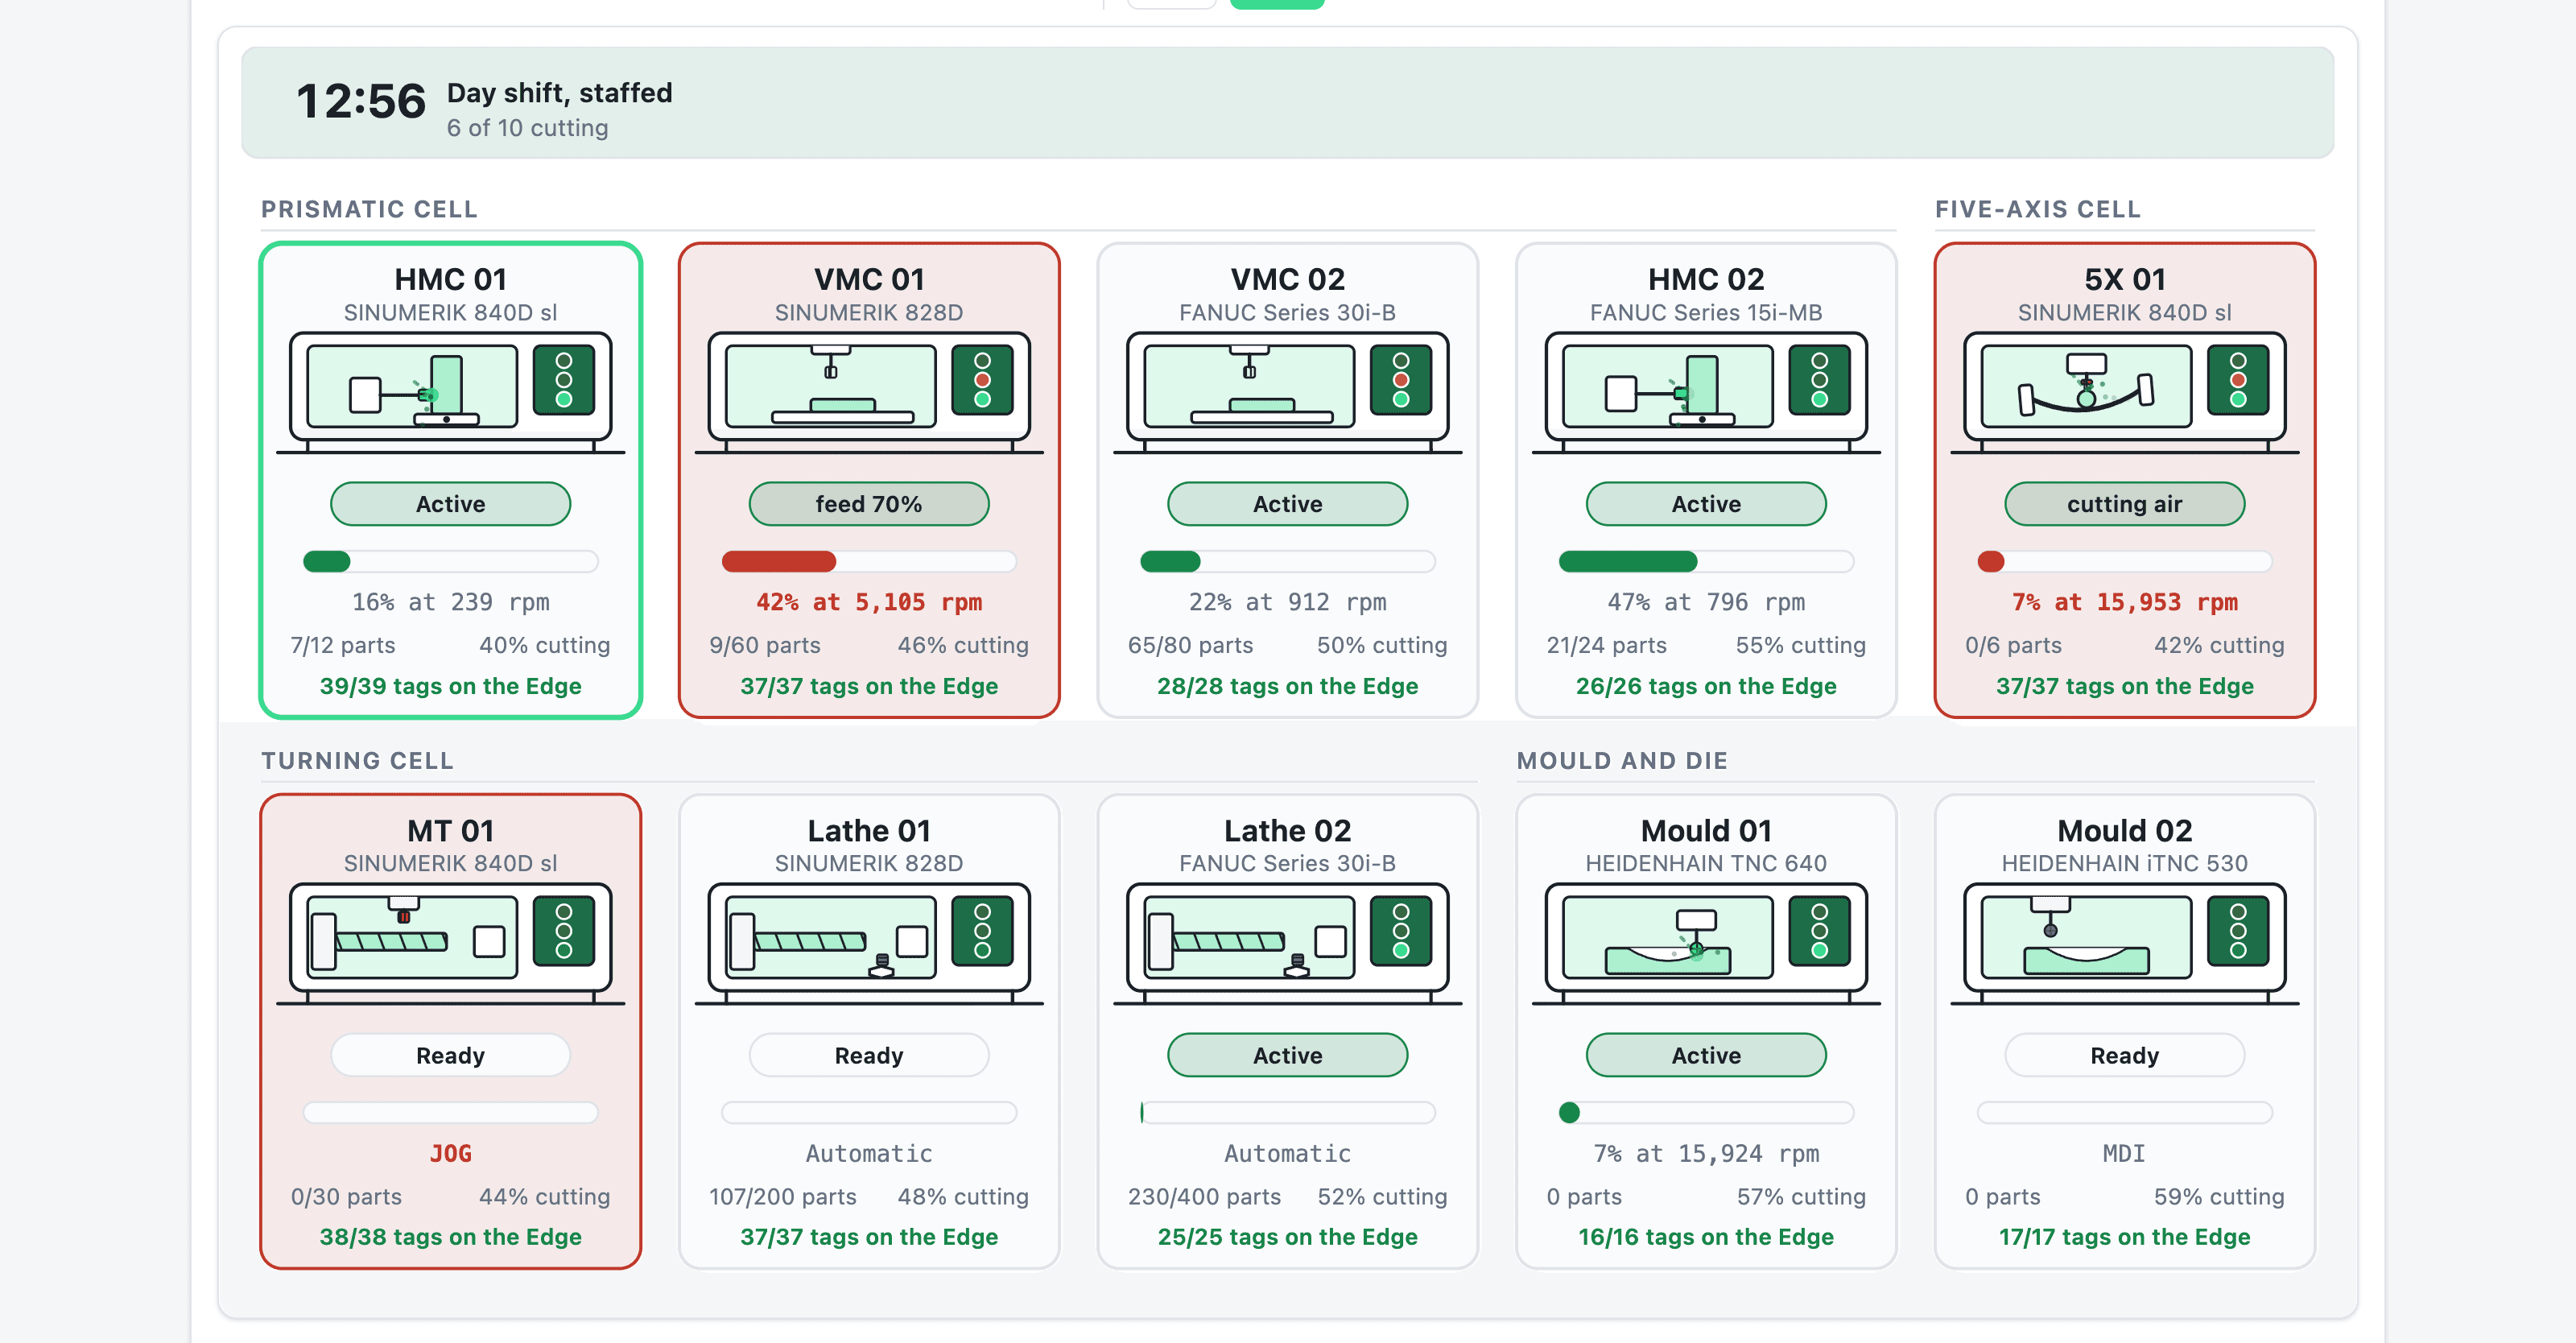
Task: Click the stack light on VMC 01
Action: (x=982, y=380)
